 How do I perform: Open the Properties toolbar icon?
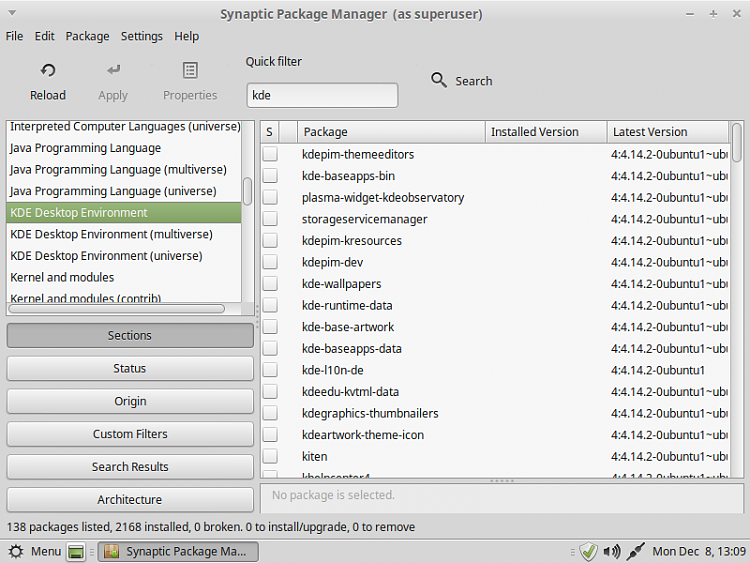click(x=190, y=70)
